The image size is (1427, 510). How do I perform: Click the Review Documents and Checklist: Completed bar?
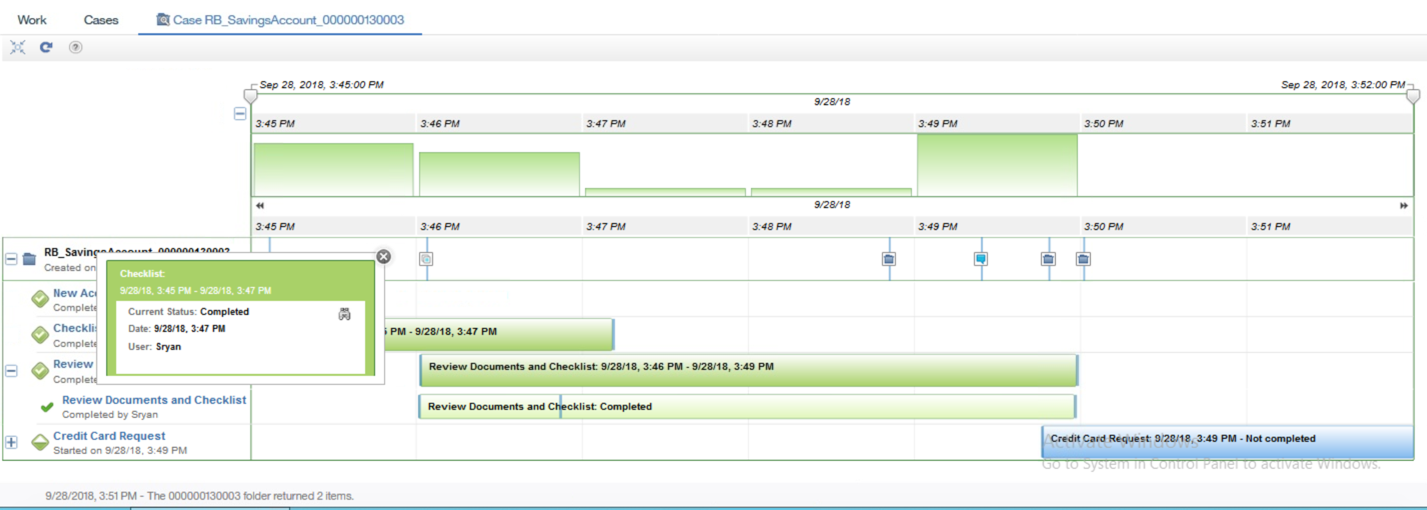tap(747, 407)
